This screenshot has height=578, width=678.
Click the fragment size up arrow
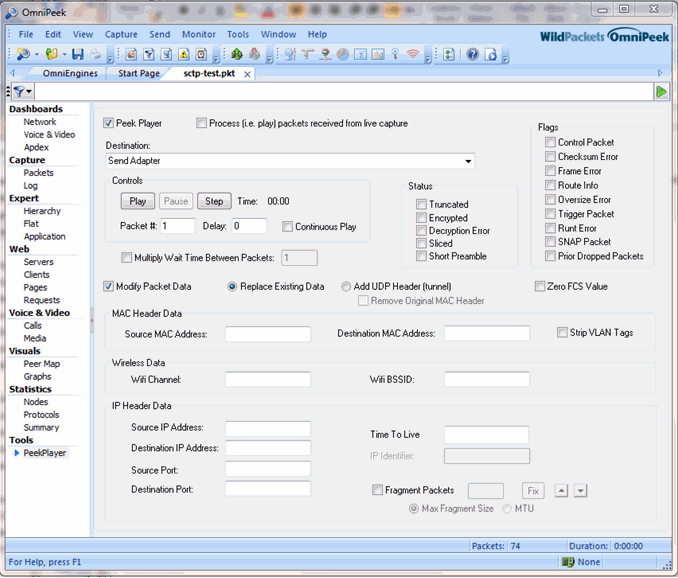561,491
